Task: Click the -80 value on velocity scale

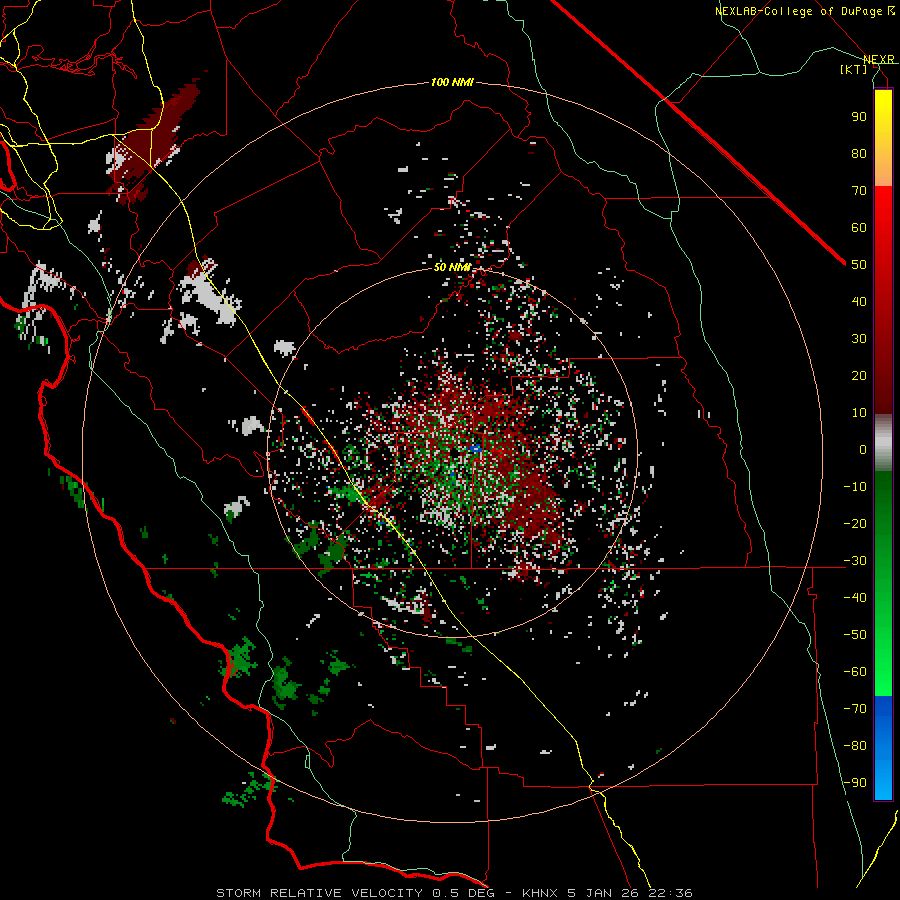Action: tap(855, 746)
